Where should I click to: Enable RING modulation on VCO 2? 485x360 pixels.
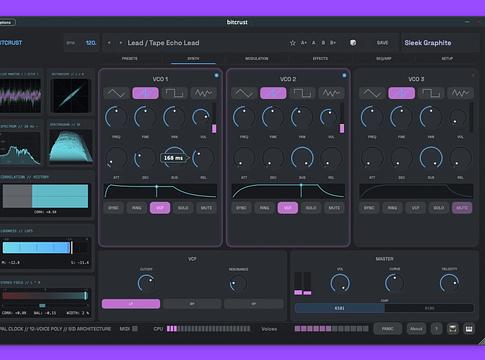pyautogui.click(x=265, y=208)
